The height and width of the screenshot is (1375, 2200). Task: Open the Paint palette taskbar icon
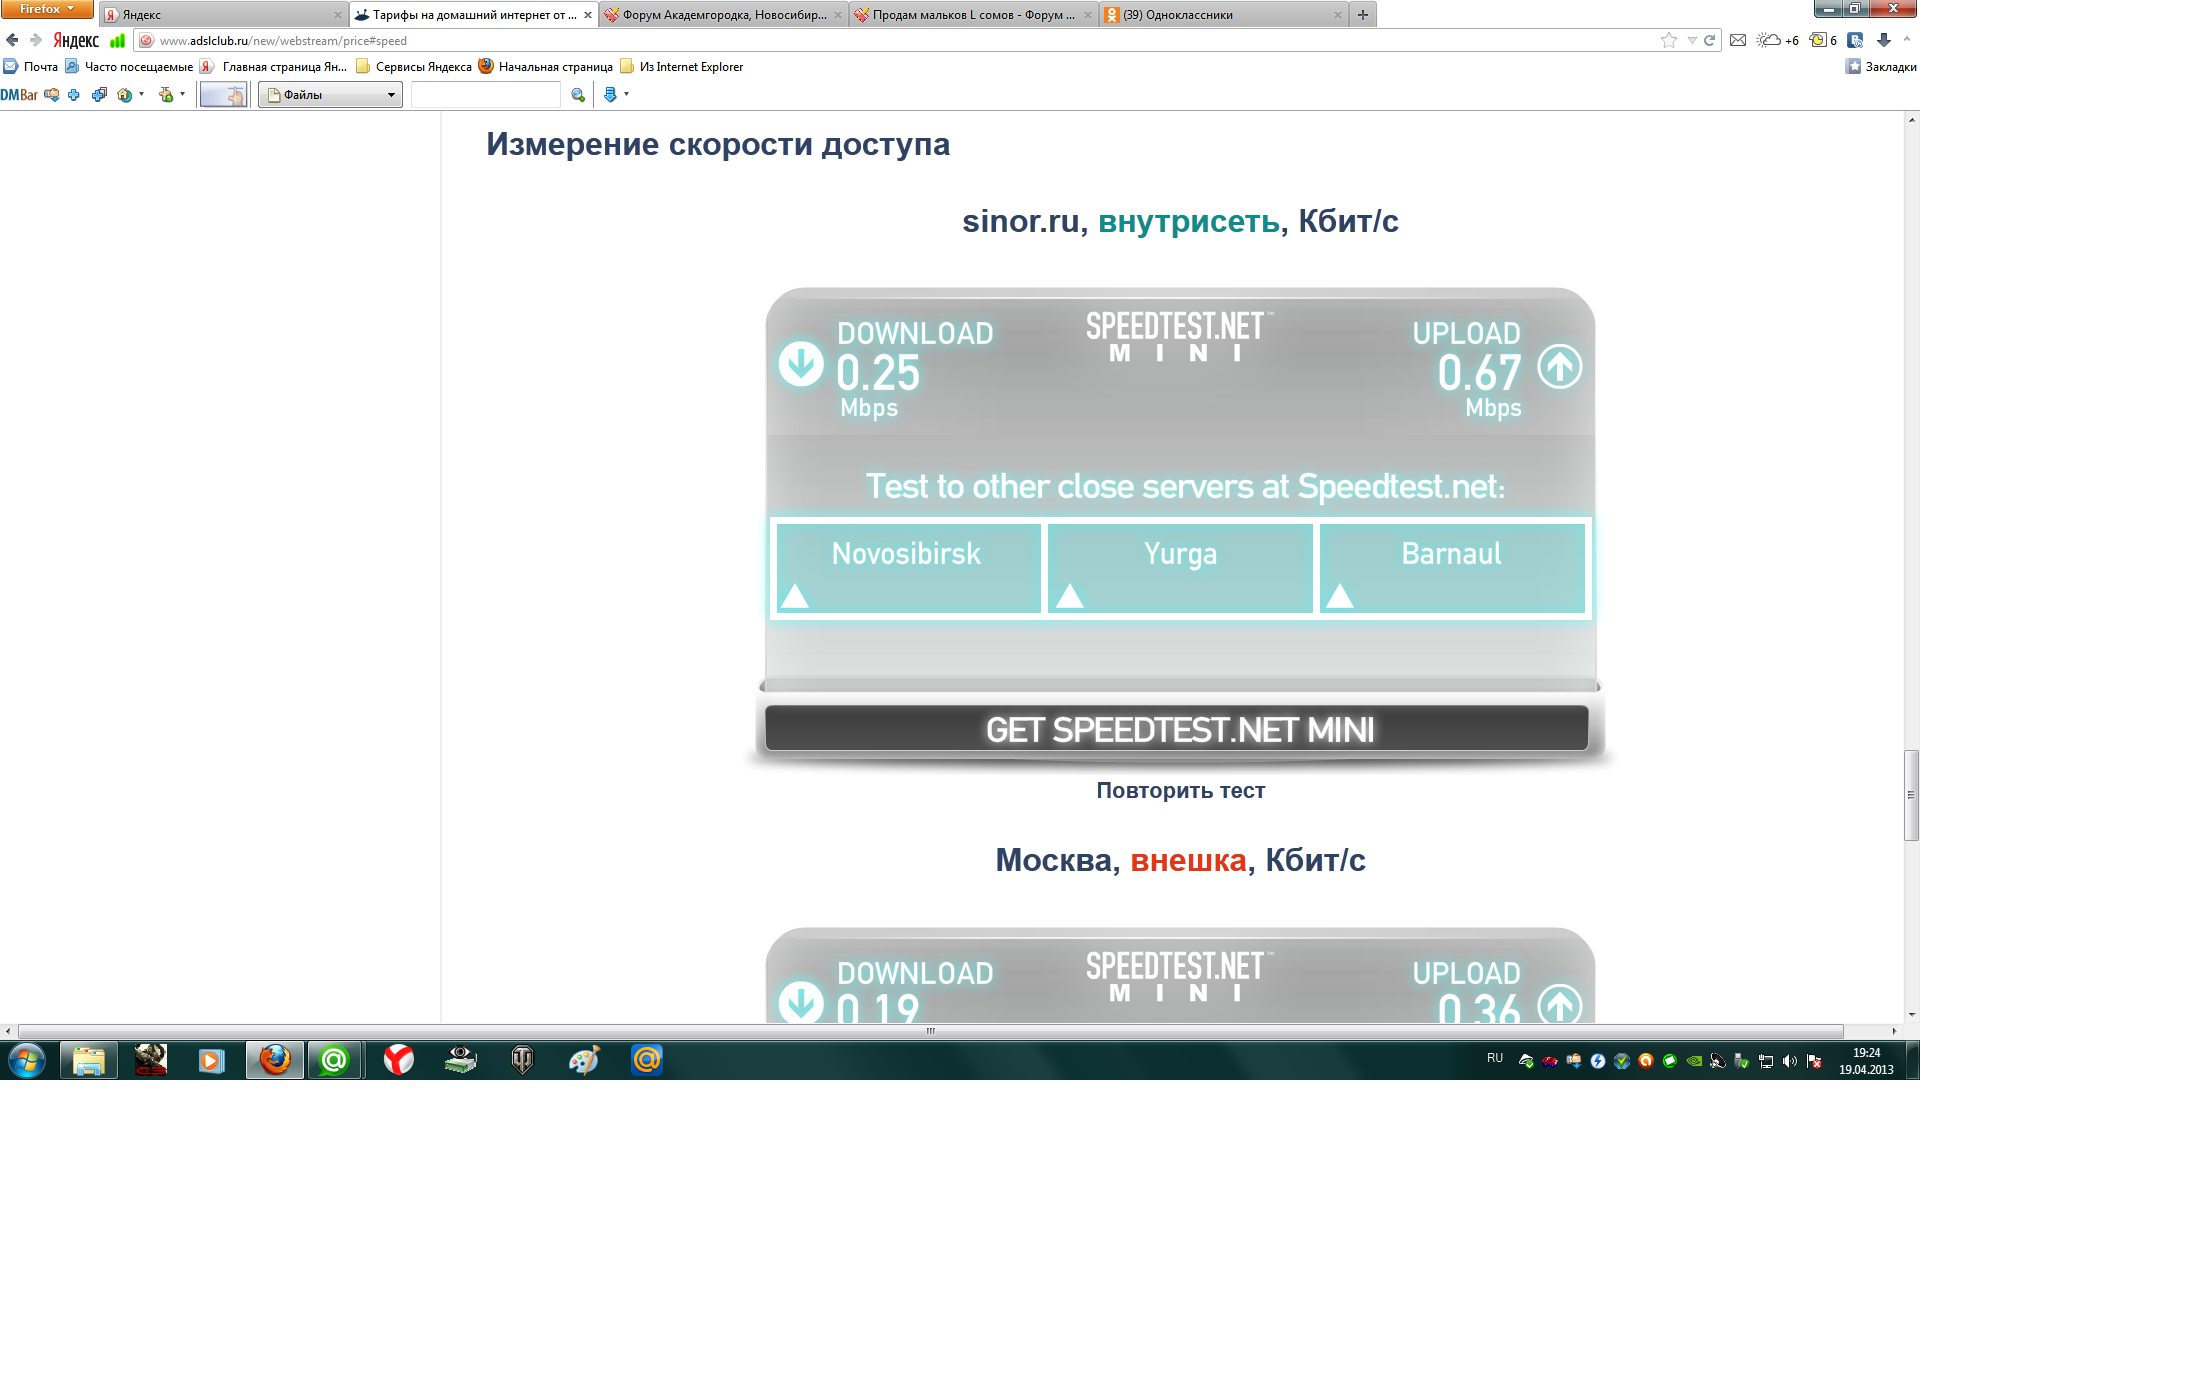coord(584,1060)
